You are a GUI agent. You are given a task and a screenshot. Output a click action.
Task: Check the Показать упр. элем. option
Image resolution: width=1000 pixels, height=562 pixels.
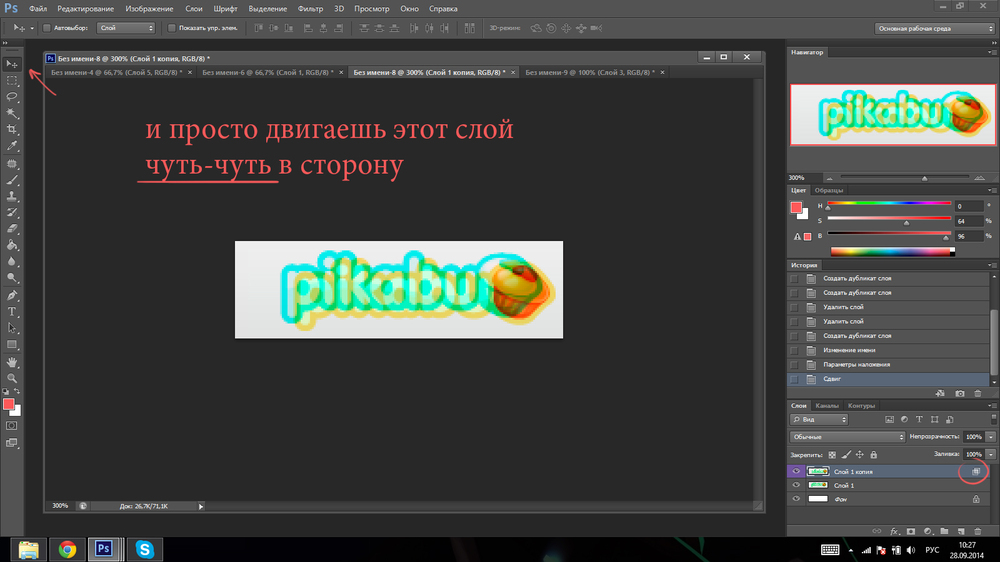coord(171,28)
